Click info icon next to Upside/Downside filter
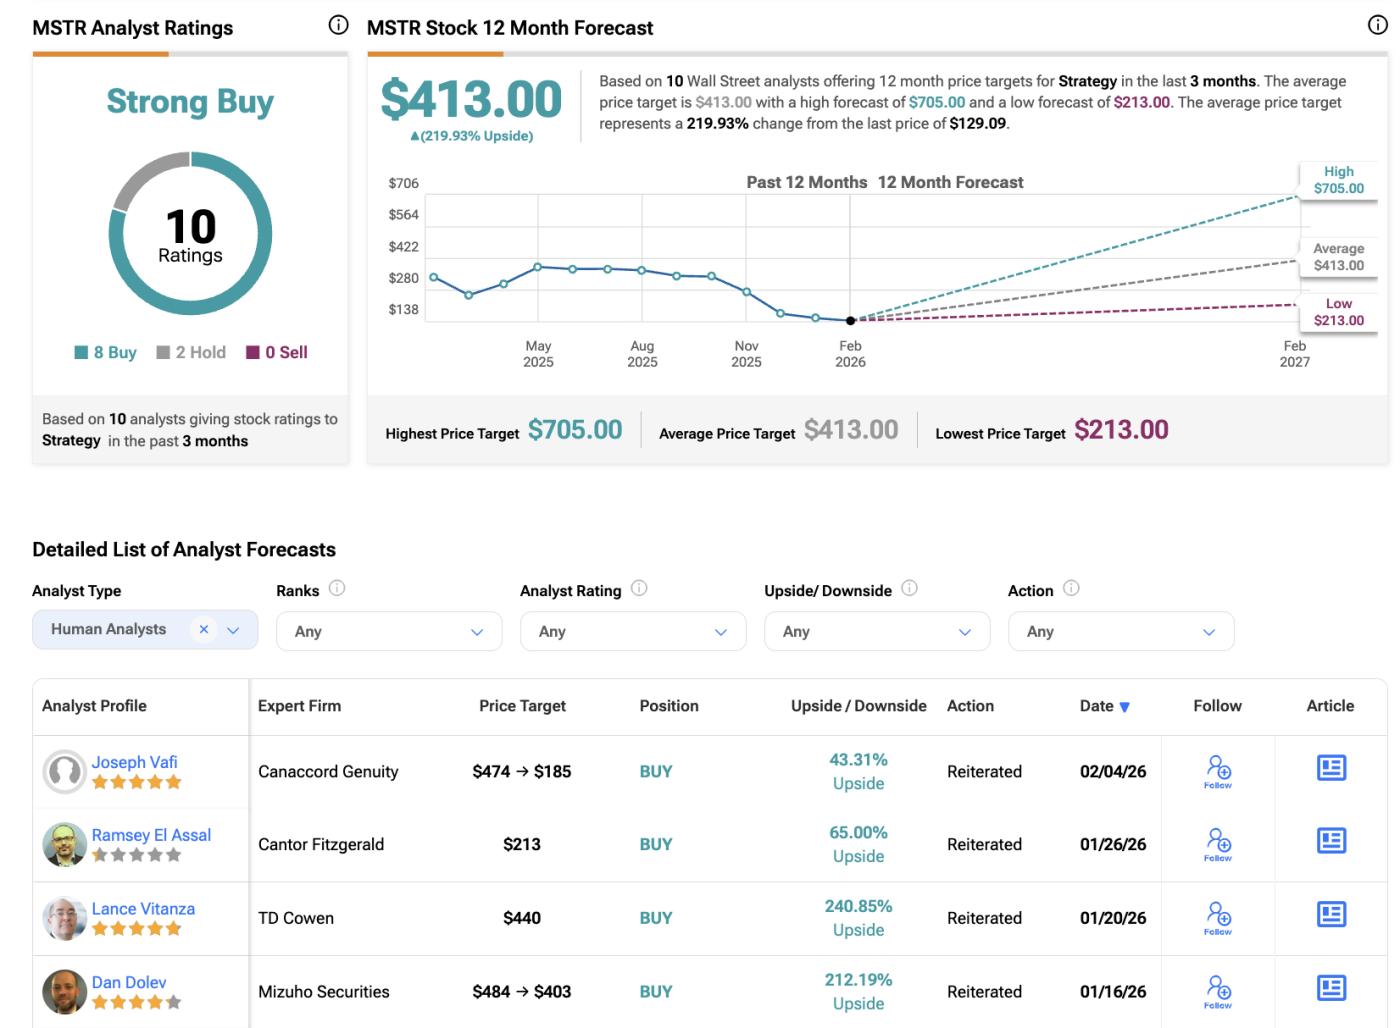Viewport: 1400px width, 1028px height. click(909, 589)
